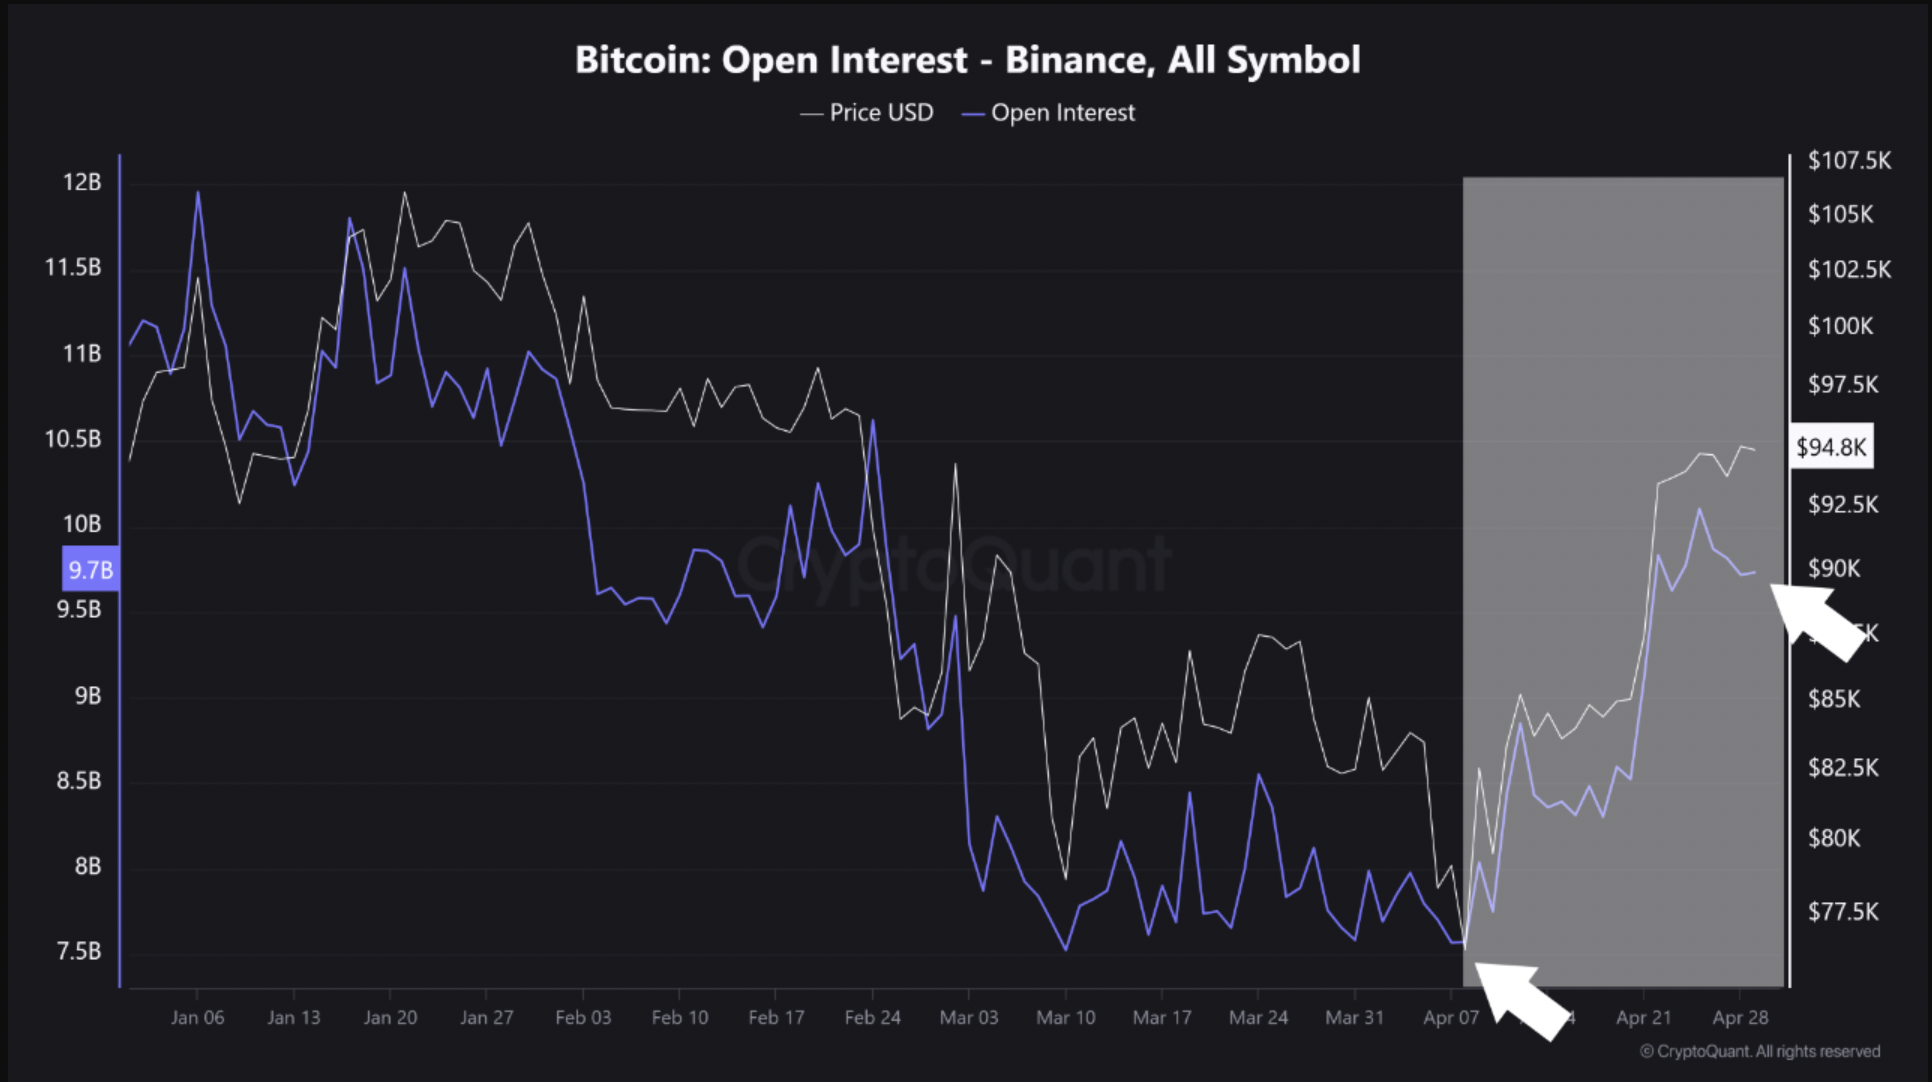Click the white $94.8K price badge

[x=1831, y=447]
